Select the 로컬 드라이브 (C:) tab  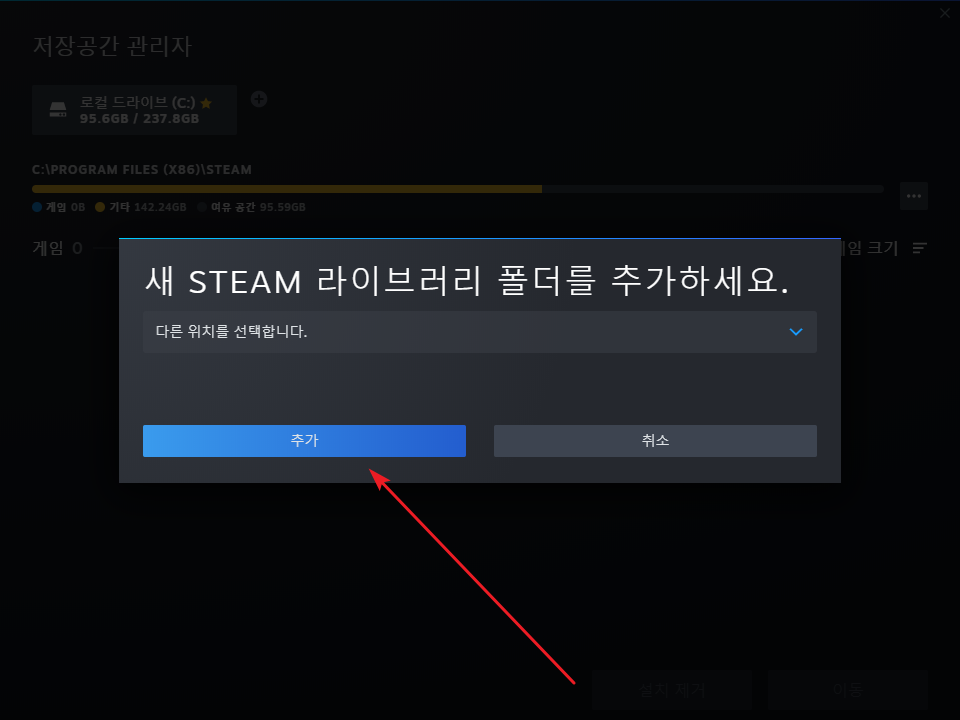point(135,110)
